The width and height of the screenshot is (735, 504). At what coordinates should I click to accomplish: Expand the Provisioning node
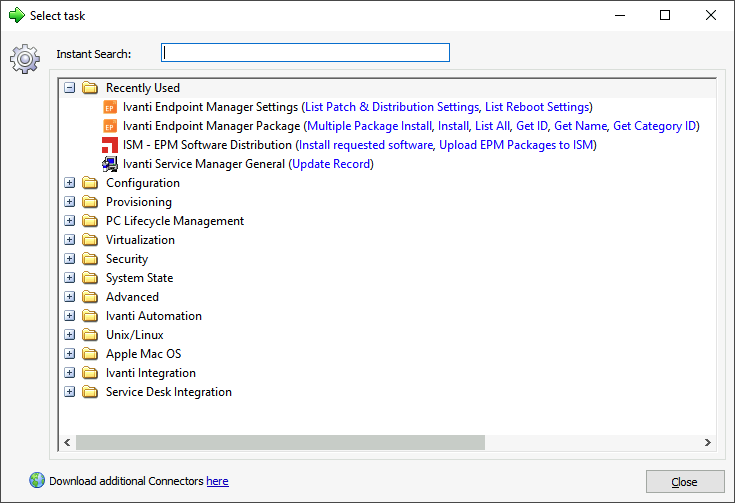69,202
